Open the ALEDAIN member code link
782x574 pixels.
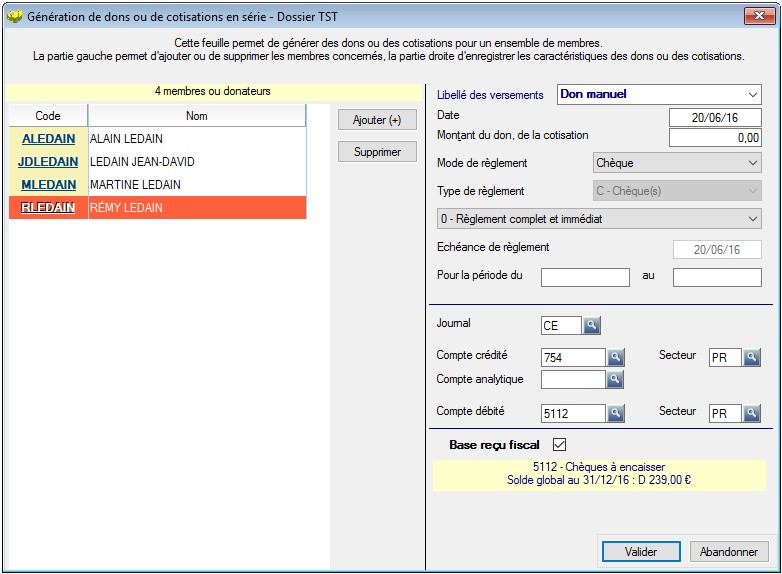[48, 140]
